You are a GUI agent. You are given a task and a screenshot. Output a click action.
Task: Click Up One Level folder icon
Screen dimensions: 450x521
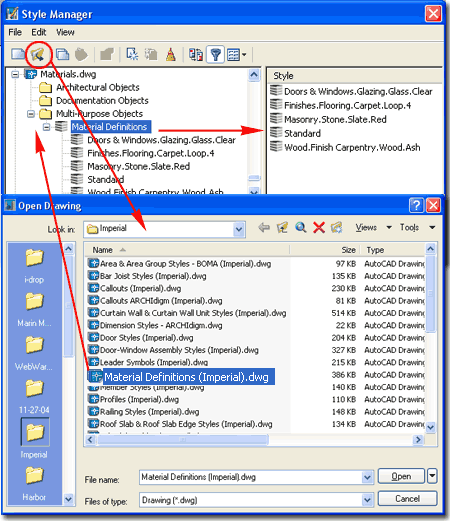point(282,228)
